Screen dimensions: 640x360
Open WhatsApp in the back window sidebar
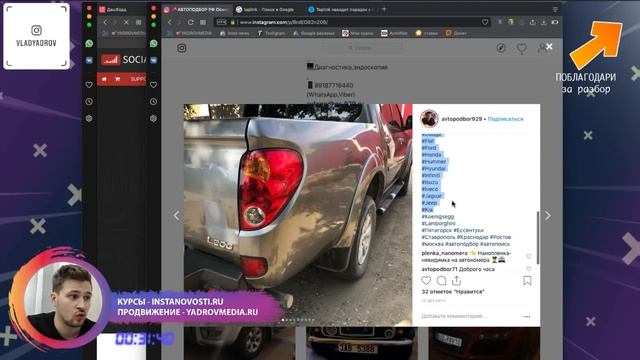(x=89, y=43)
